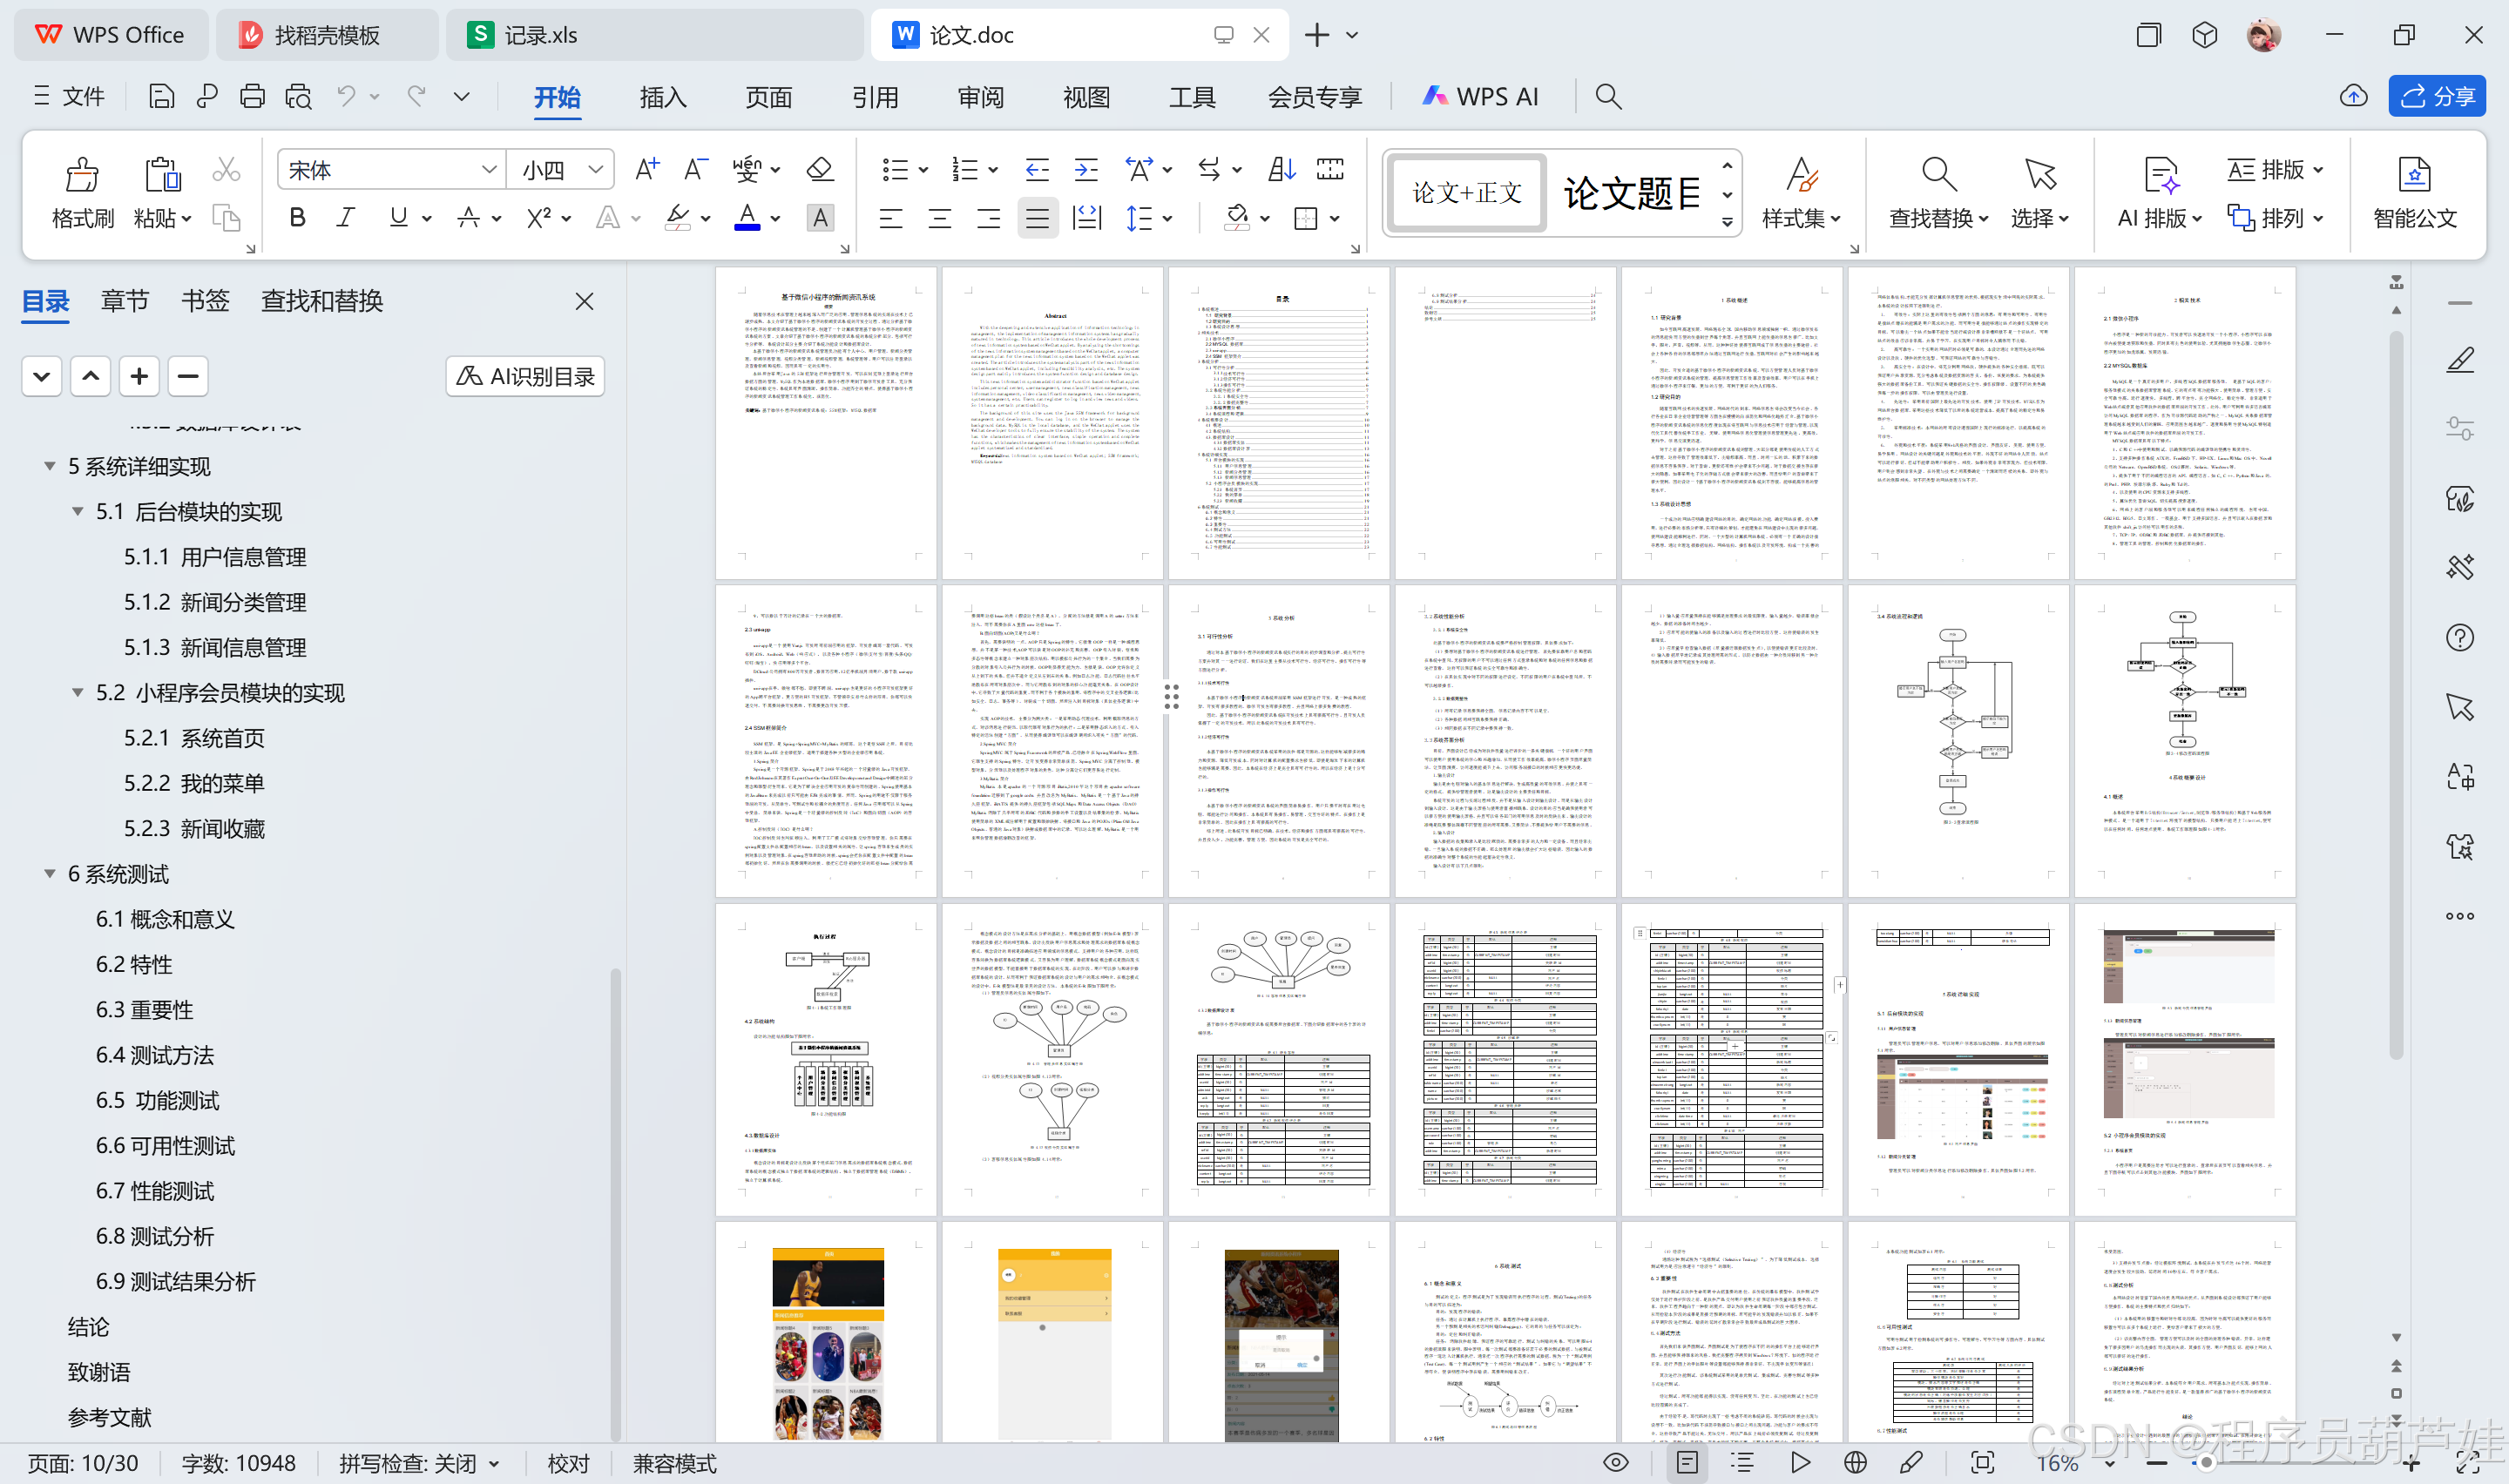Toggle Center alignment
The height and width of the screenshot is (1484, 2509).
pyautogui.click(x=939, y=217)
